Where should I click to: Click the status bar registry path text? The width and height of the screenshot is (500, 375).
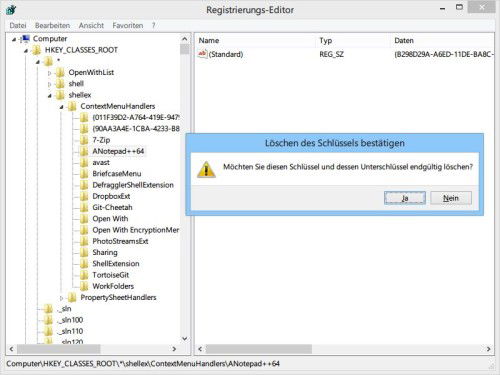click(x=143, y=364)
